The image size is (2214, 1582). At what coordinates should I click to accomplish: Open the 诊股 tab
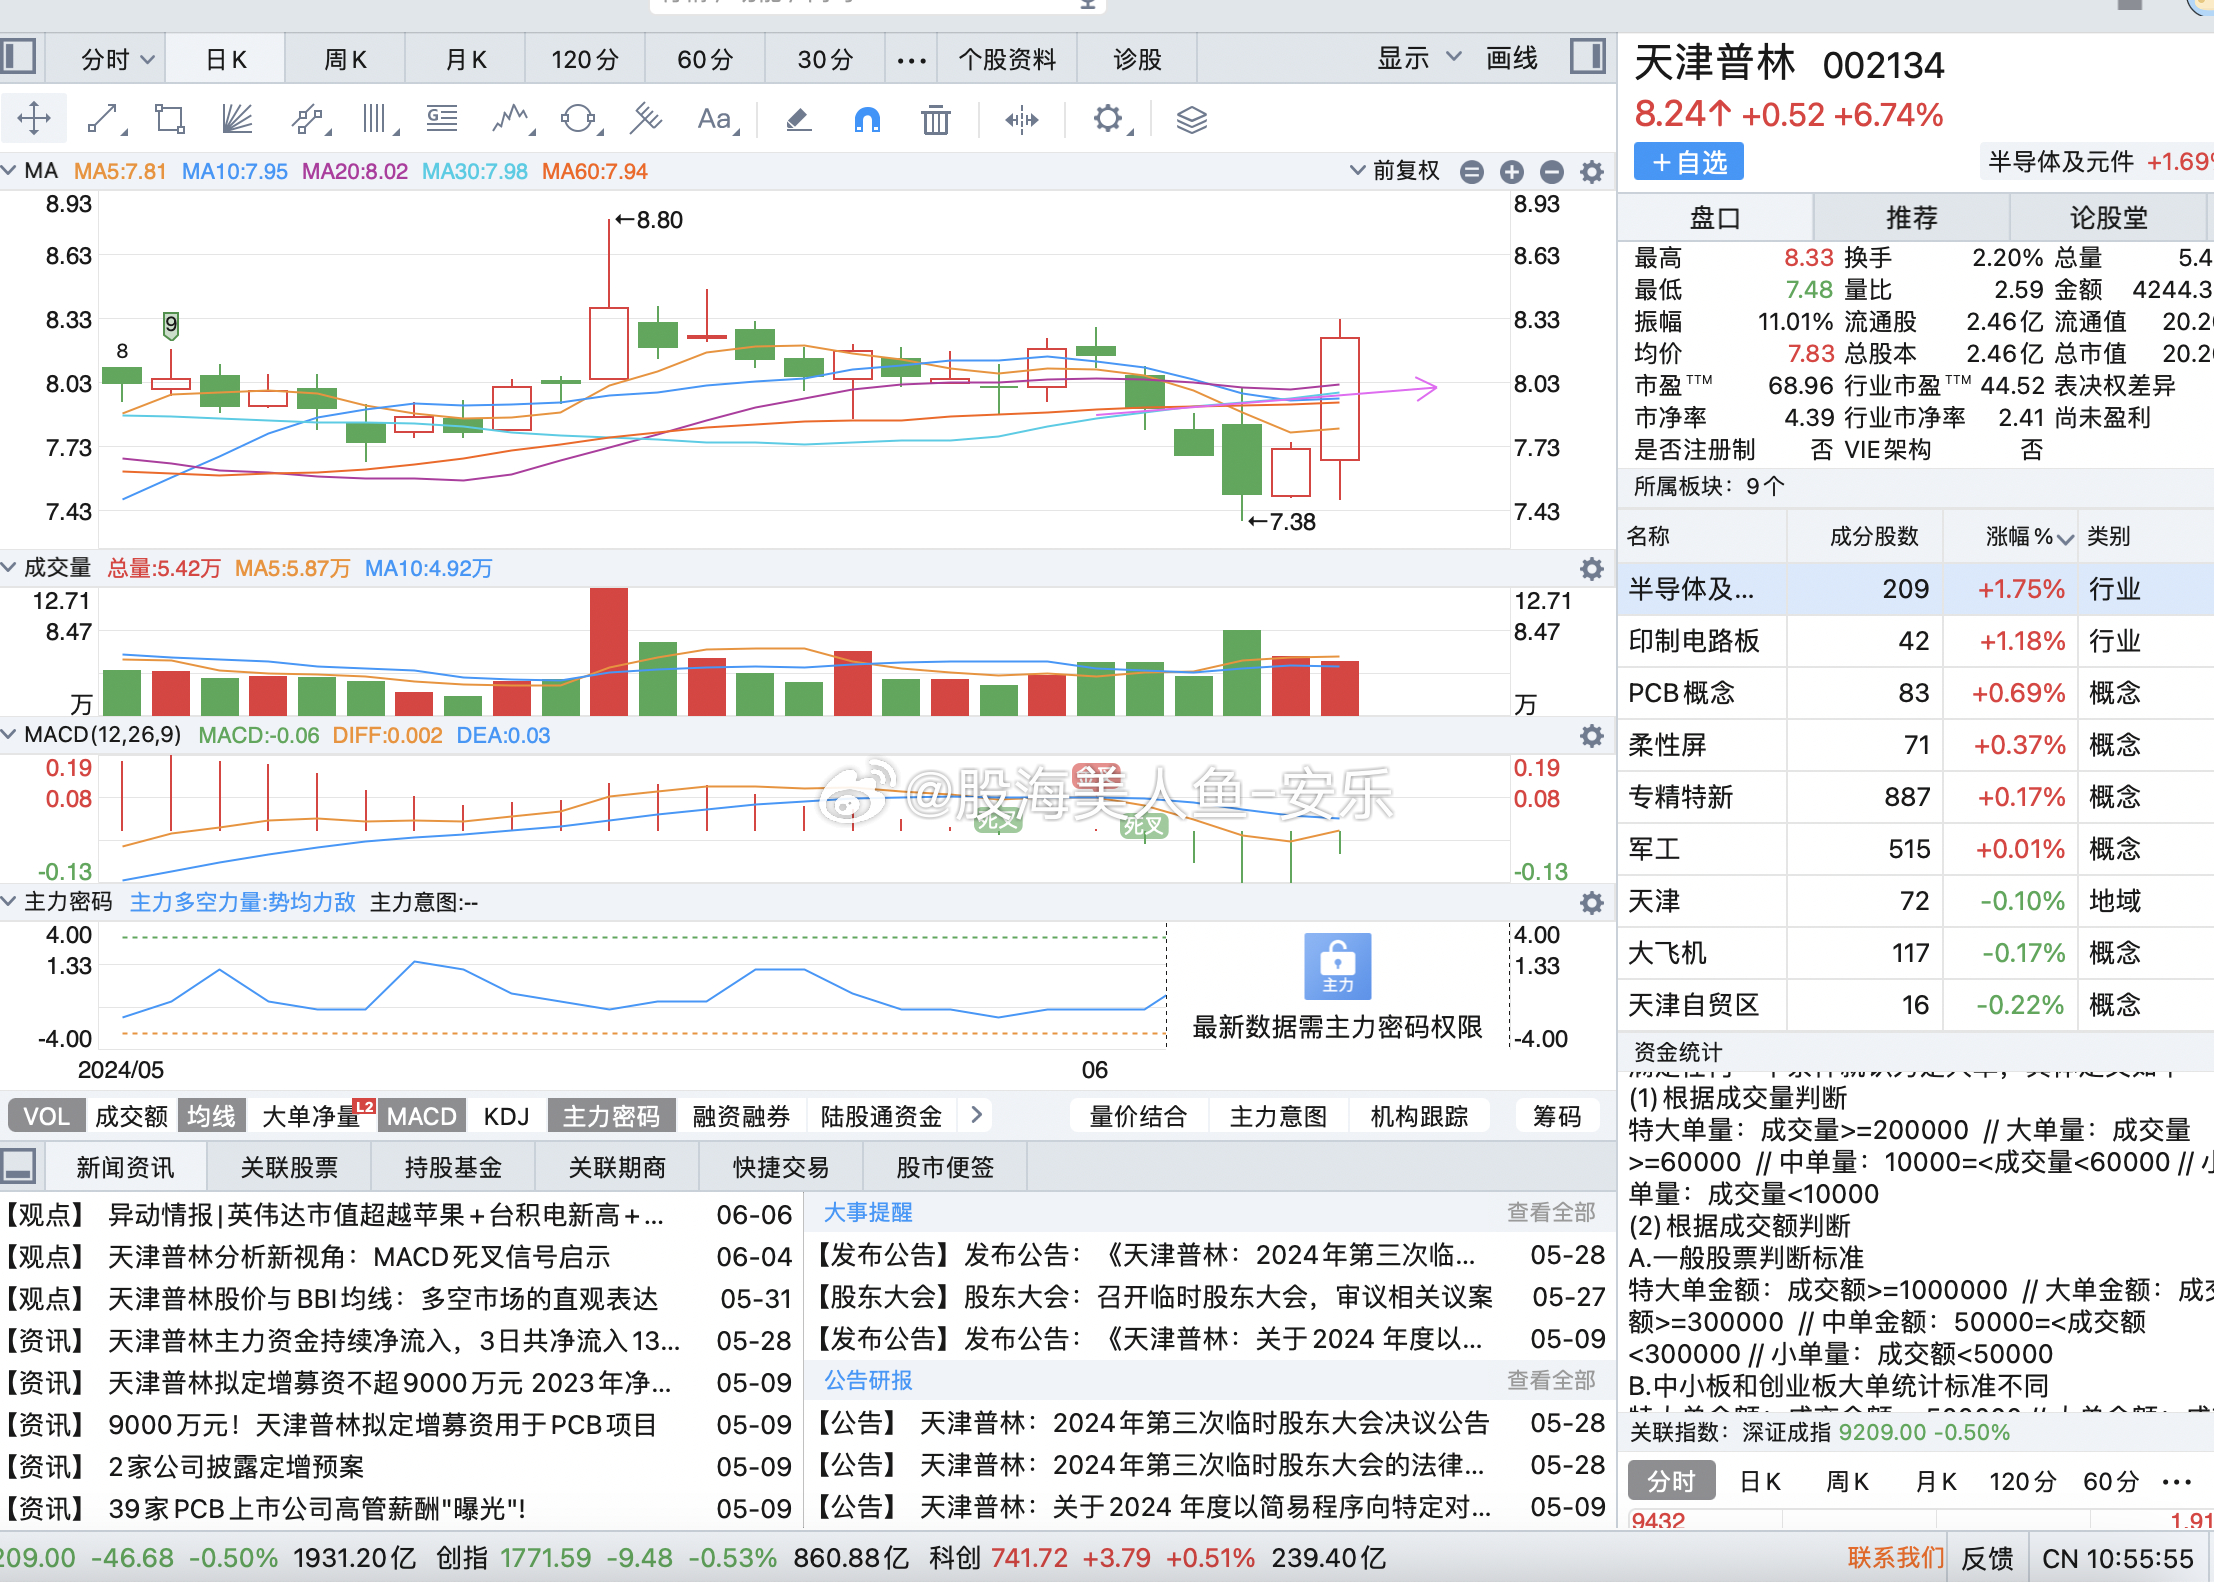coord(1137,59)
